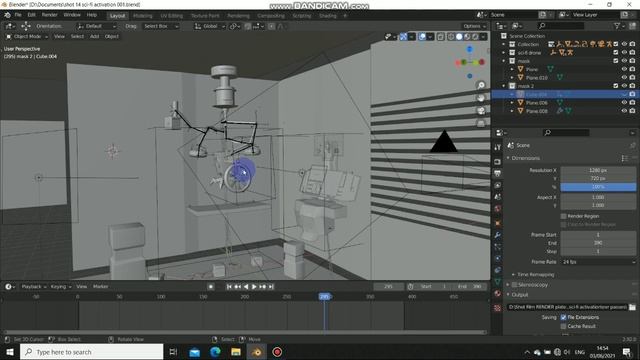
Task: Toggle the snapping magnet icon
Action: pyautogui.click(x=248, y=26)
